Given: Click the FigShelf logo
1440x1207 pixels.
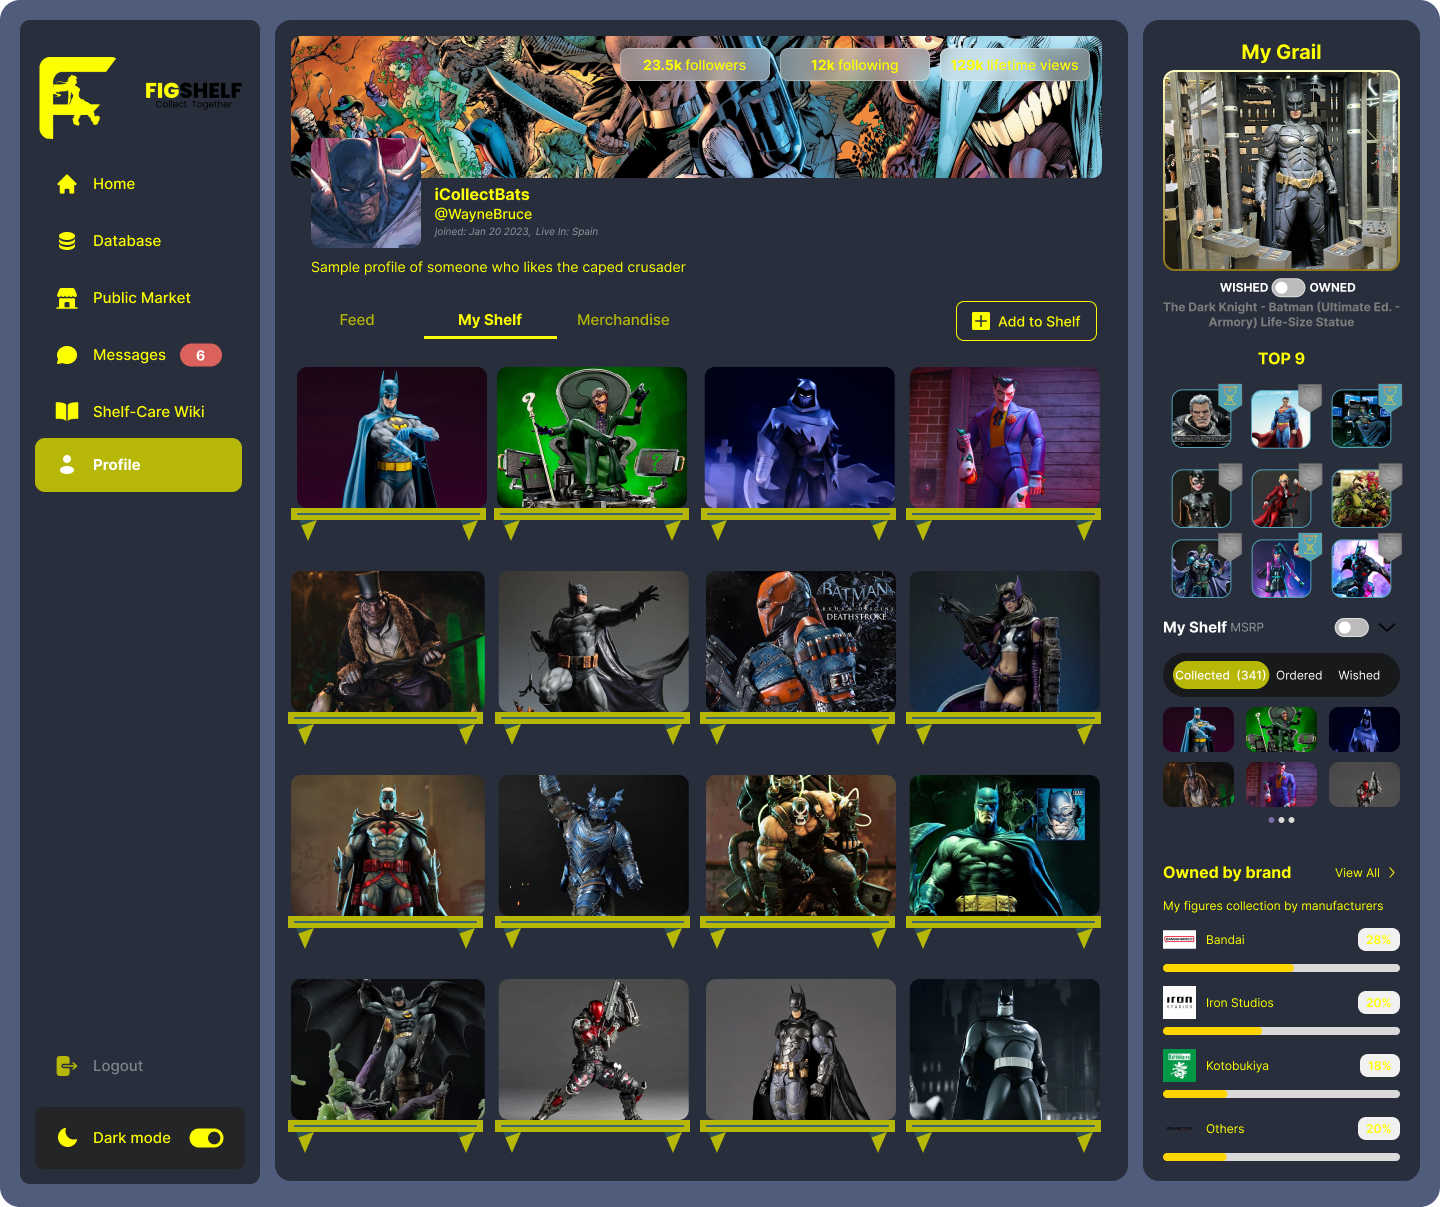Looking at the screenshot, I should pos(140,97).
